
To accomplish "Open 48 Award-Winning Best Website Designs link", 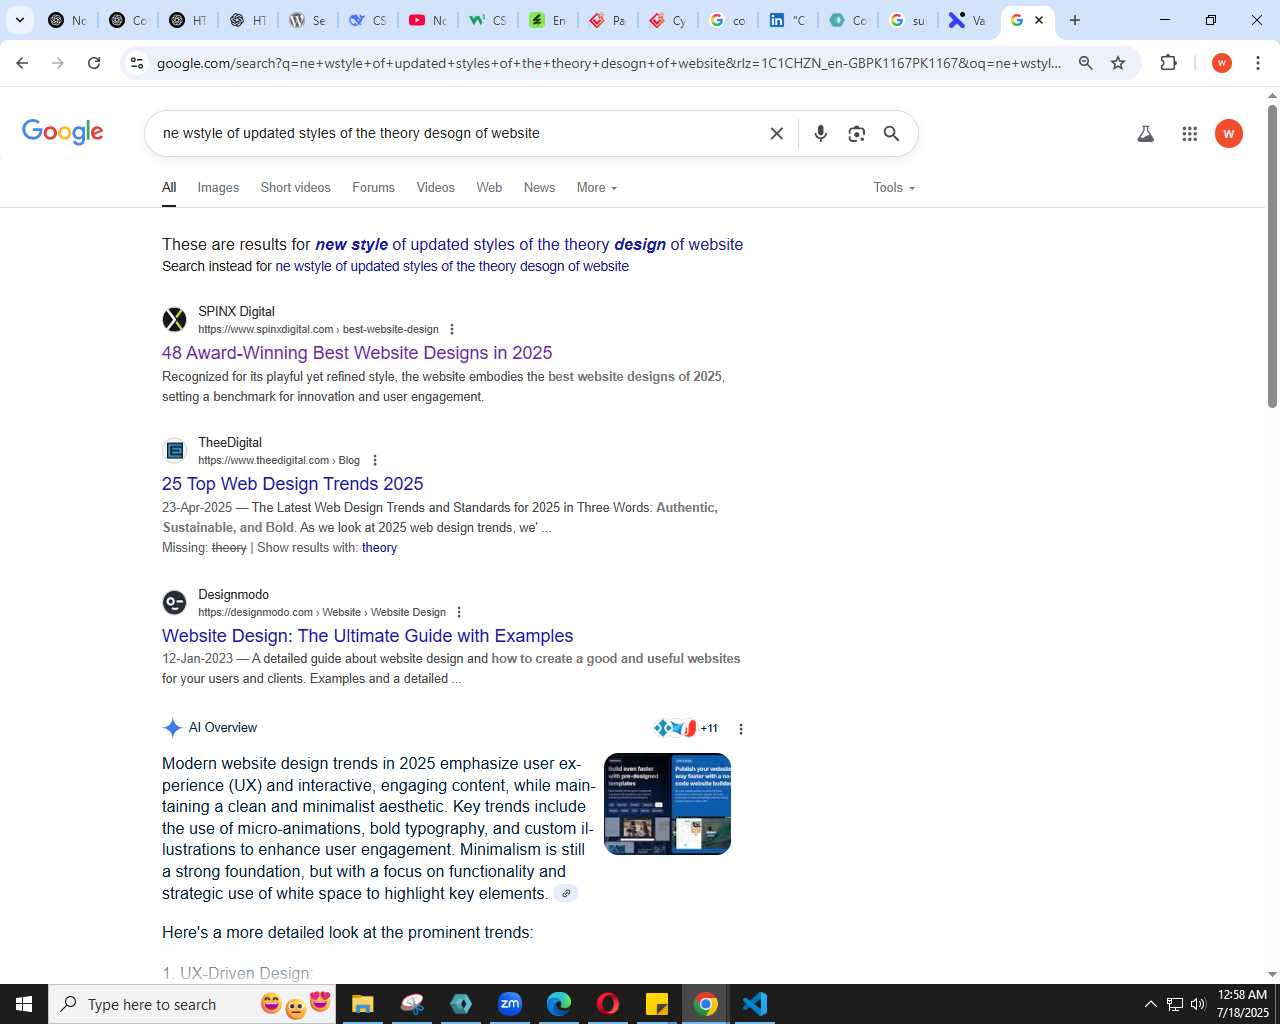I will pos(357,353).
